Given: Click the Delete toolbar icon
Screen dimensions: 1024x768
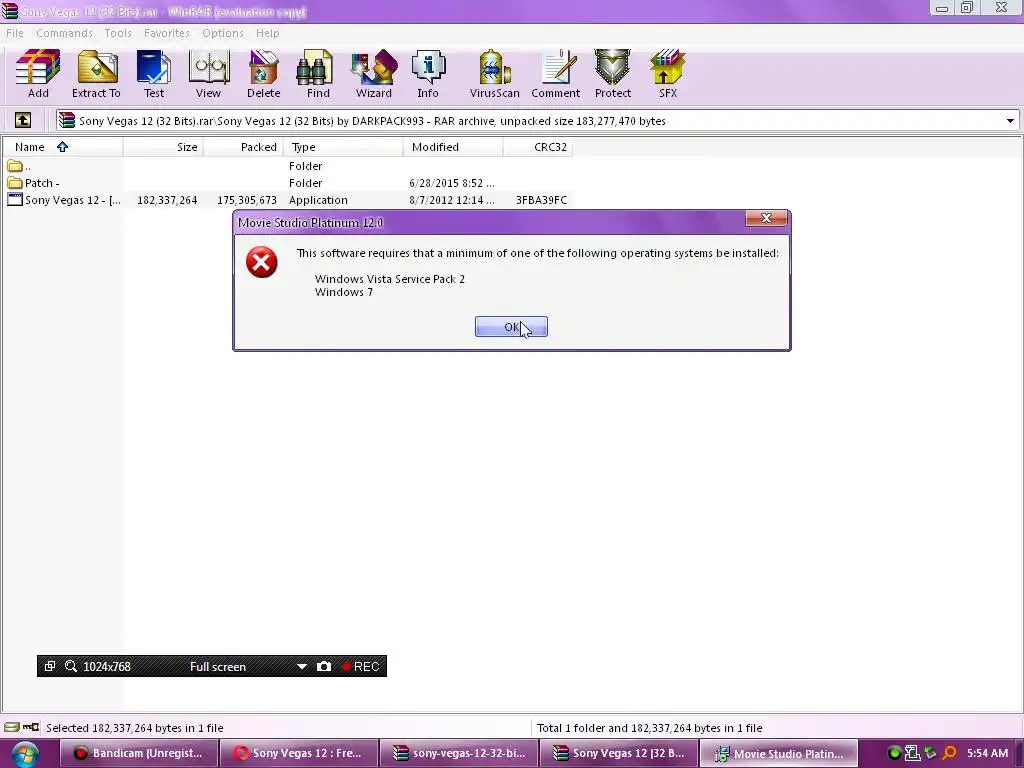Looking at the screenshot, I should tap(263, 74).
